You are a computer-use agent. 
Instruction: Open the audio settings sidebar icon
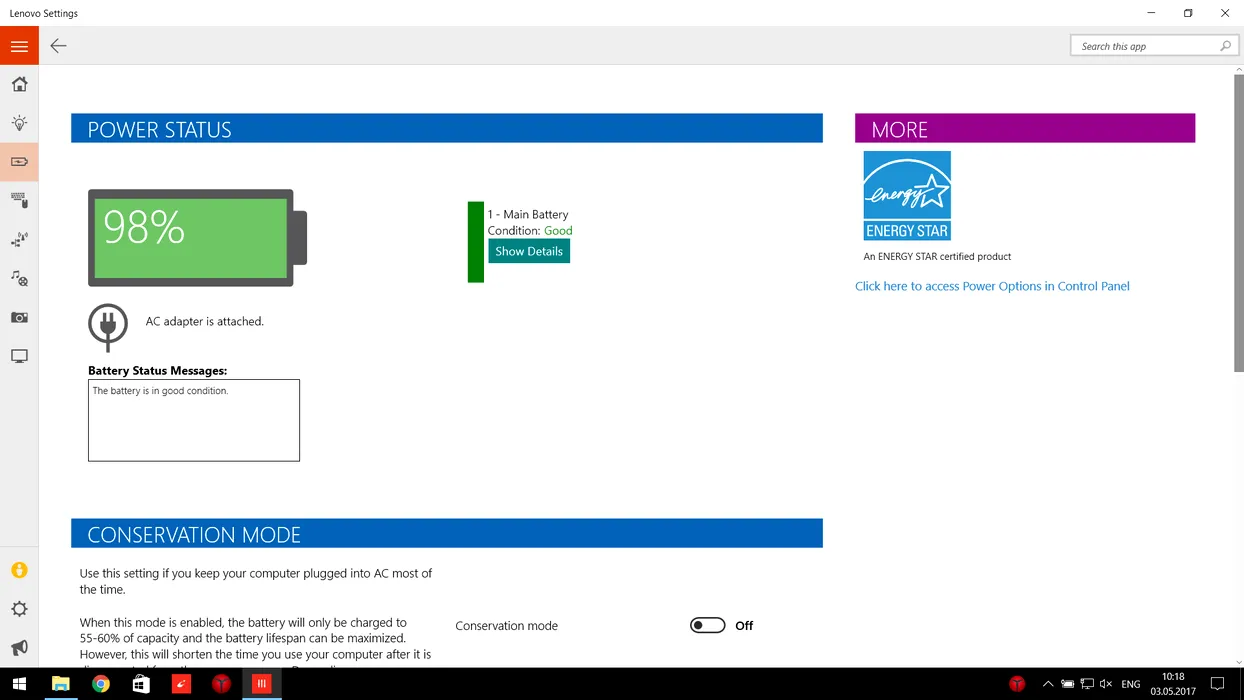point(19,278)
